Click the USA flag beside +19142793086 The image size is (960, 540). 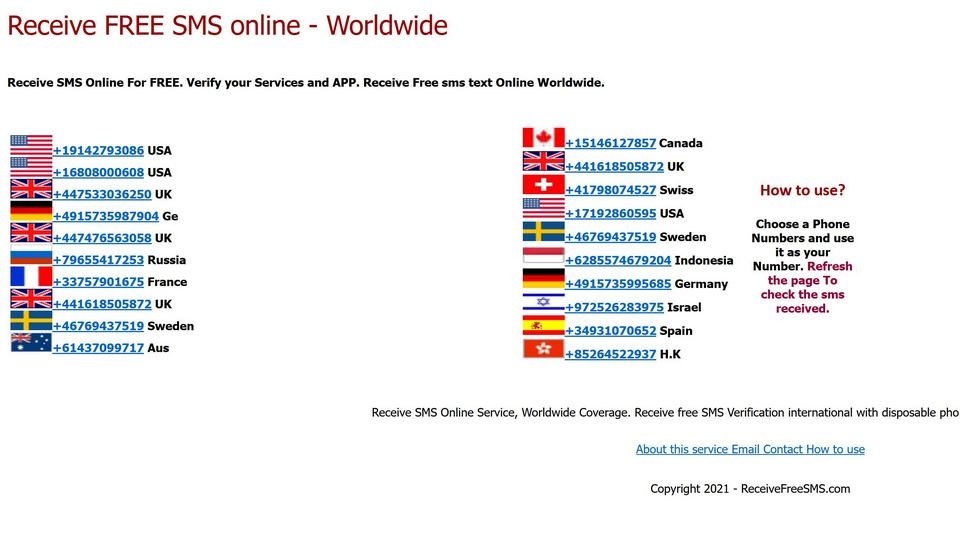[31, 146]
